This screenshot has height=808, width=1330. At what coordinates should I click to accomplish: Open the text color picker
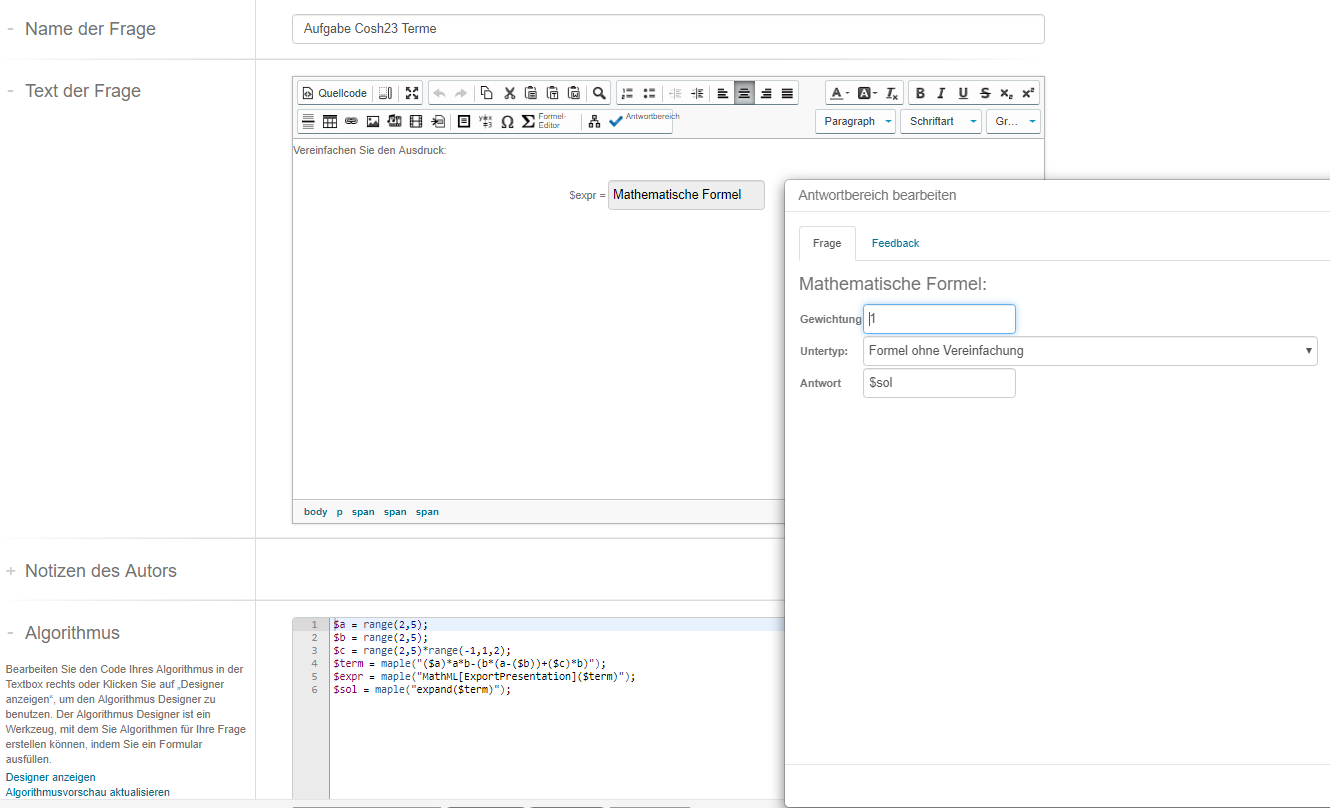(839, 93)
